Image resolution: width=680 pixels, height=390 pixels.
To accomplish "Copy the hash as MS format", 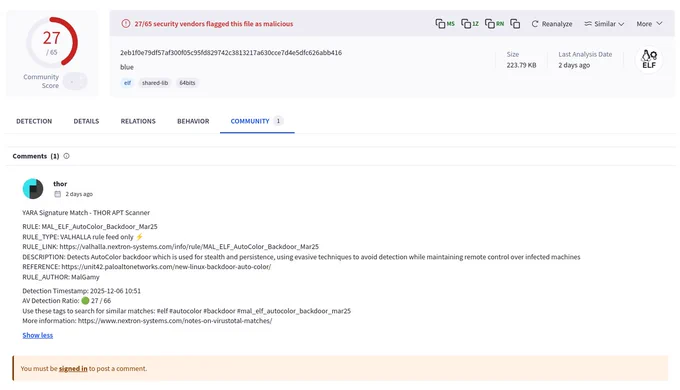I will click(x=445, y=23).
